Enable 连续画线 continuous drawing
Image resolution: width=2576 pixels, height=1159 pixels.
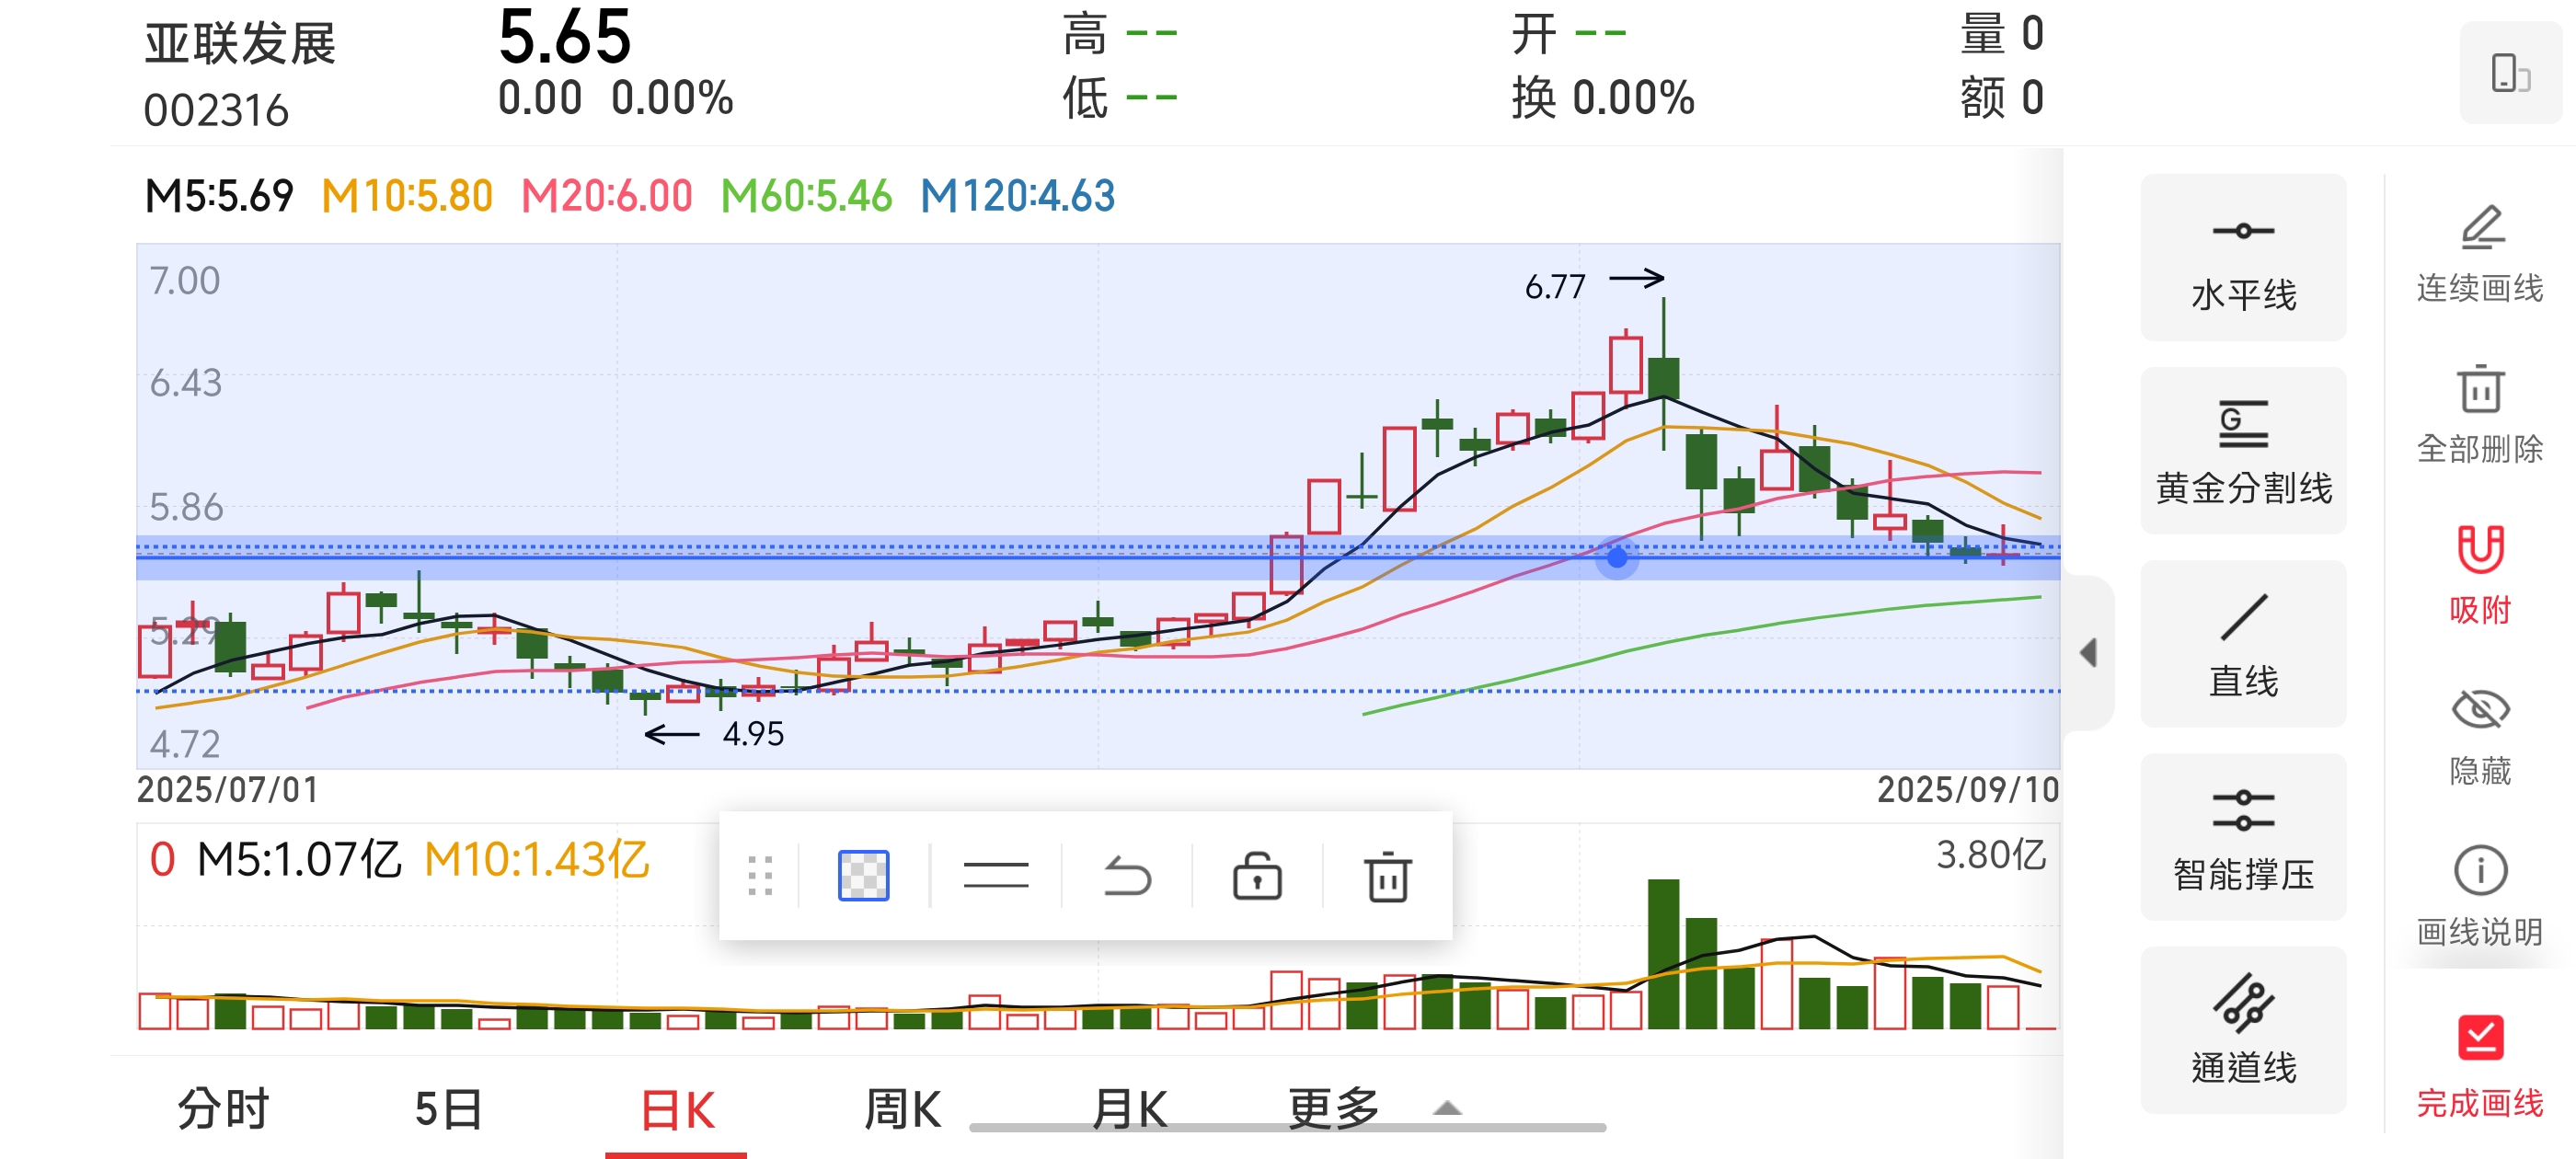coord(2480,254)
